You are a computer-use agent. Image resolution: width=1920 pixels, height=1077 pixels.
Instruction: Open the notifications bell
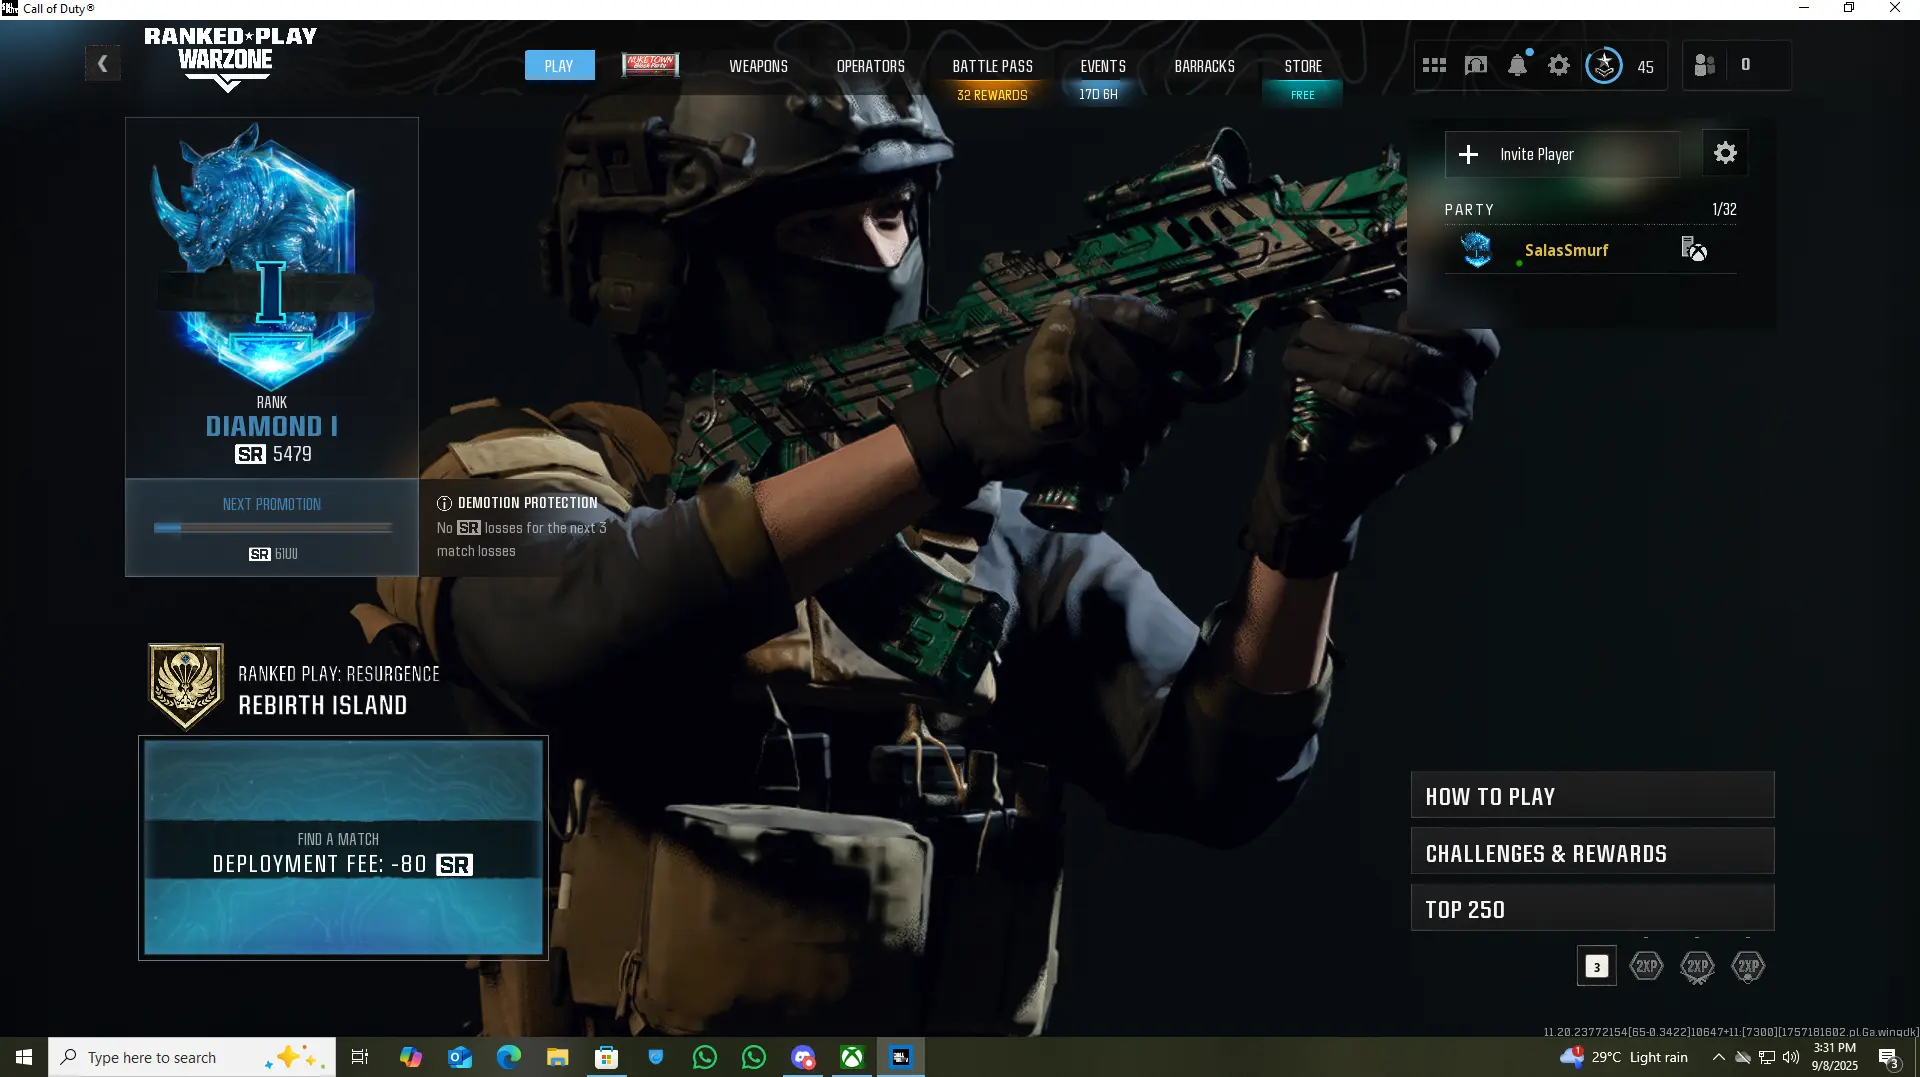(1517, 66)
